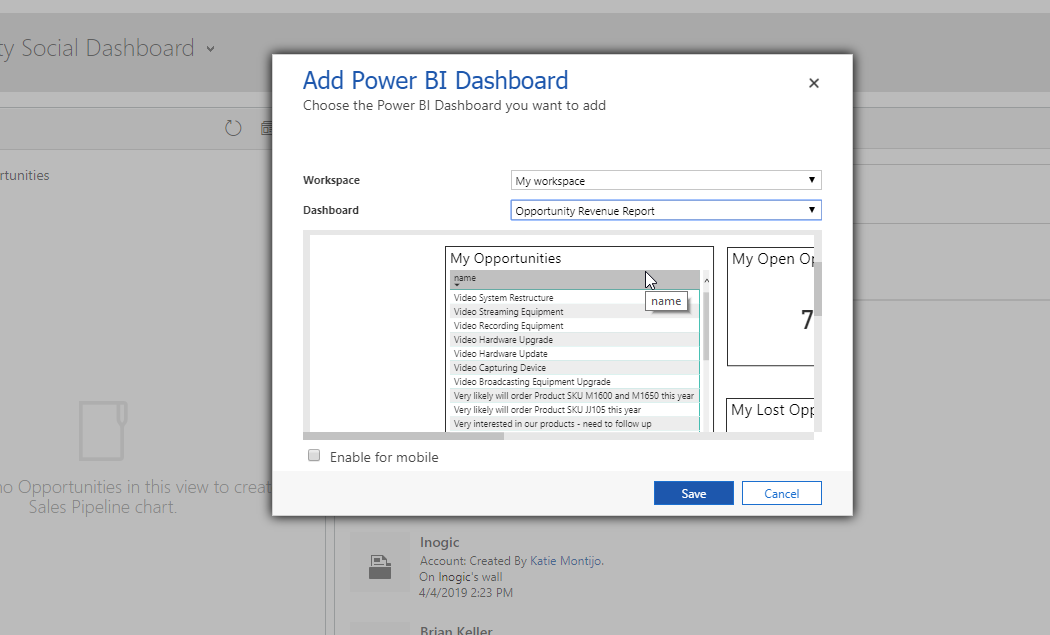Click the preview horizontal scrollbar thumb
Viewport: 1050px width, 635px height.
(403, 436)
